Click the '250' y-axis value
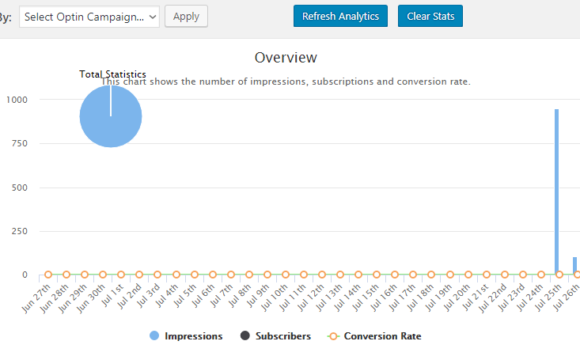 [x=20, y=231]
